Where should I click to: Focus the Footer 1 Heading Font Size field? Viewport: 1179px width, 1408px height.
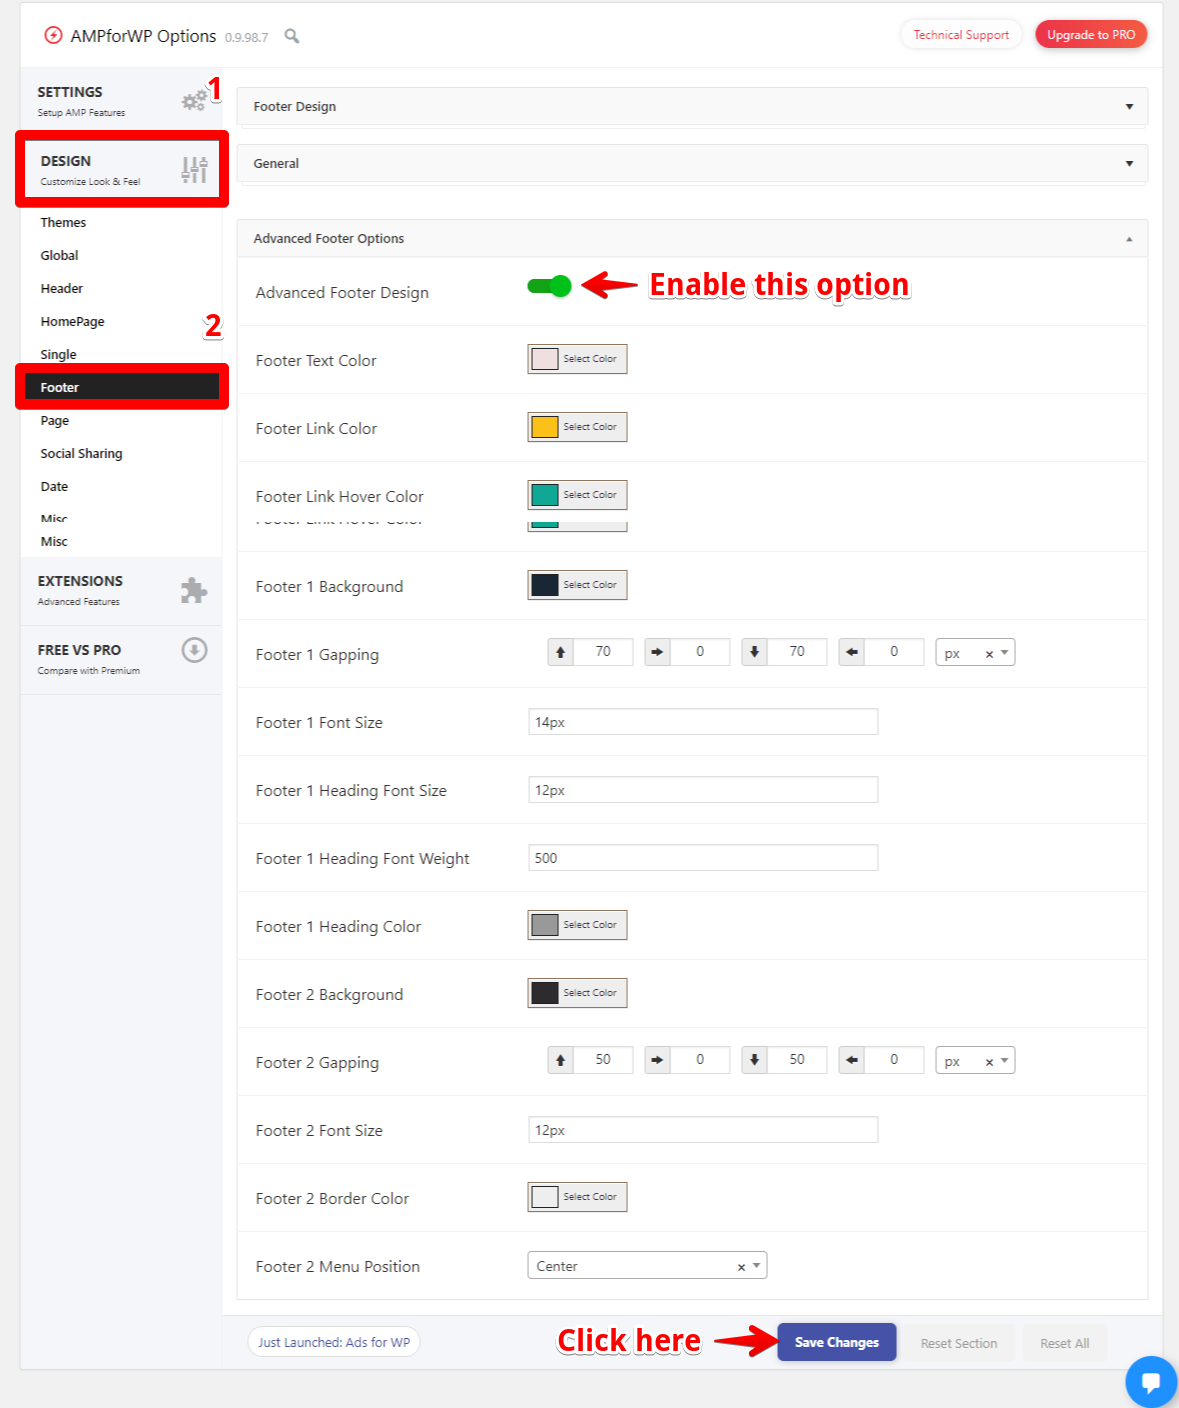(703, 790)
